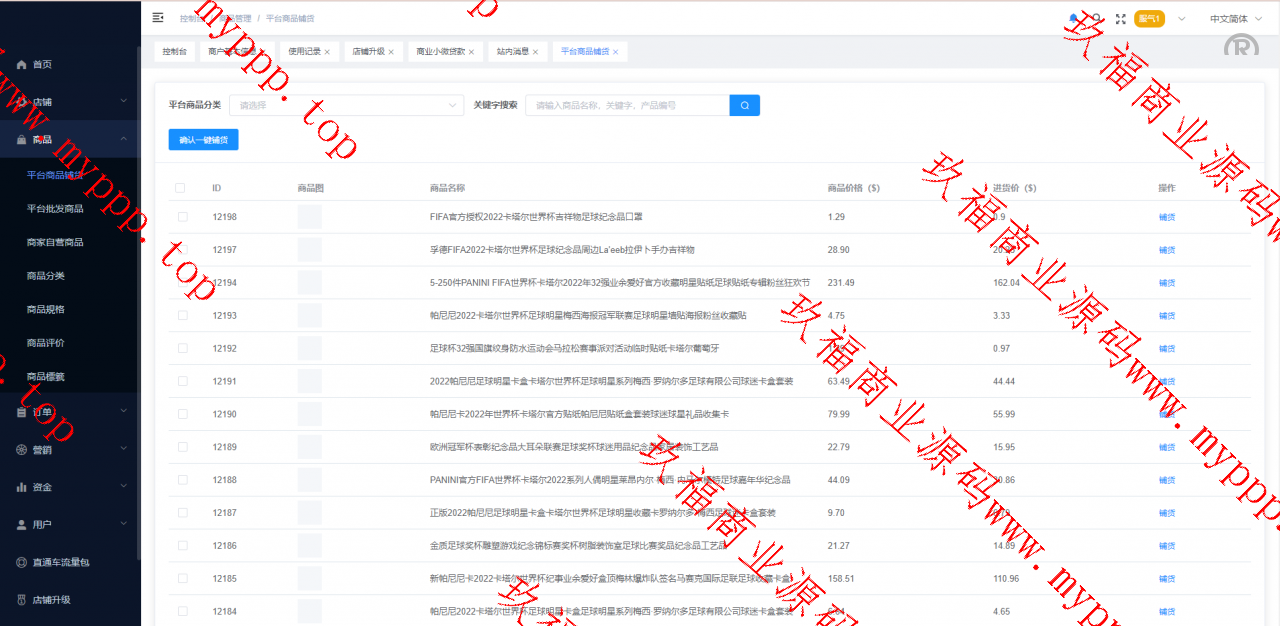The image size is (1280, 626).
Task: Close the 站内消息 tab
Action: [x=535, y=52]
